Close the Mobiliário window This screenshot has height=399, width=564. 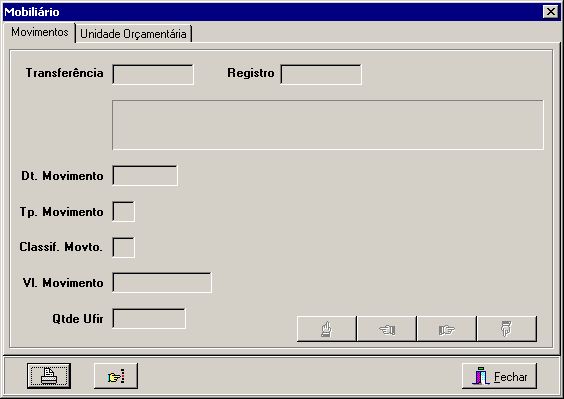click(551, 12)
